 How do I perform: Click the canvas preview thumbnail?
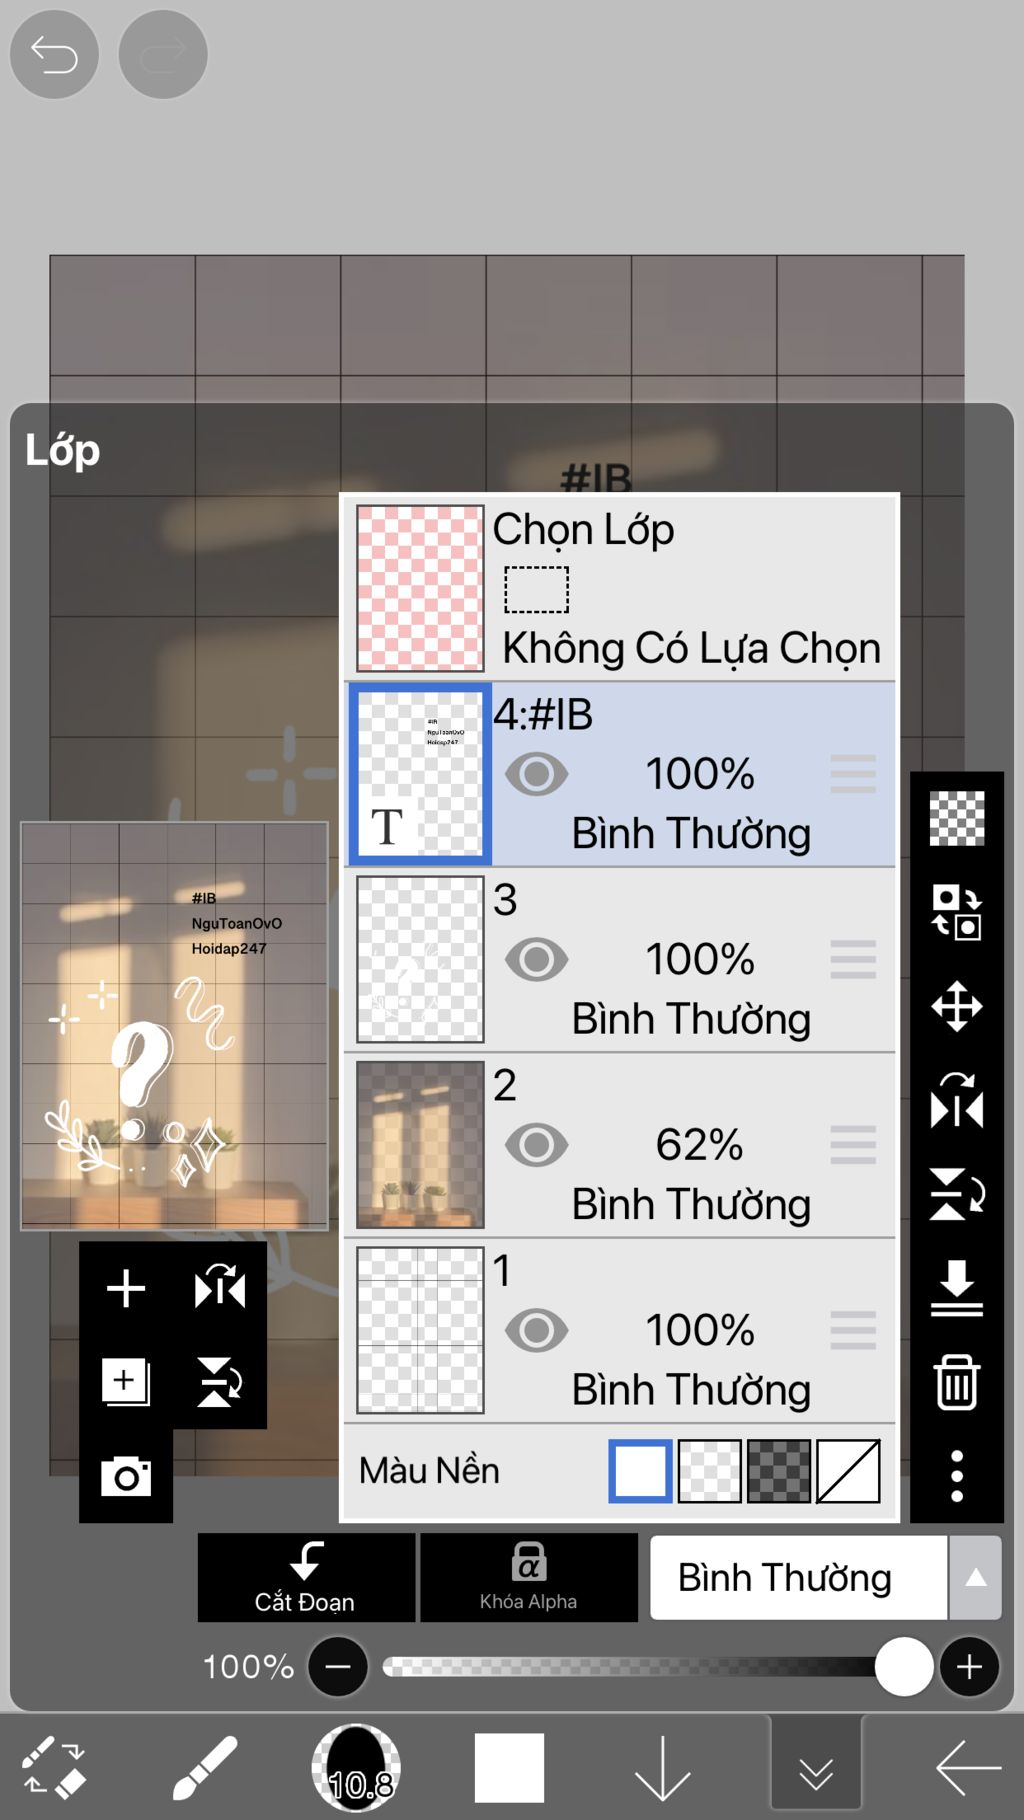click(x=174, y=1026)
